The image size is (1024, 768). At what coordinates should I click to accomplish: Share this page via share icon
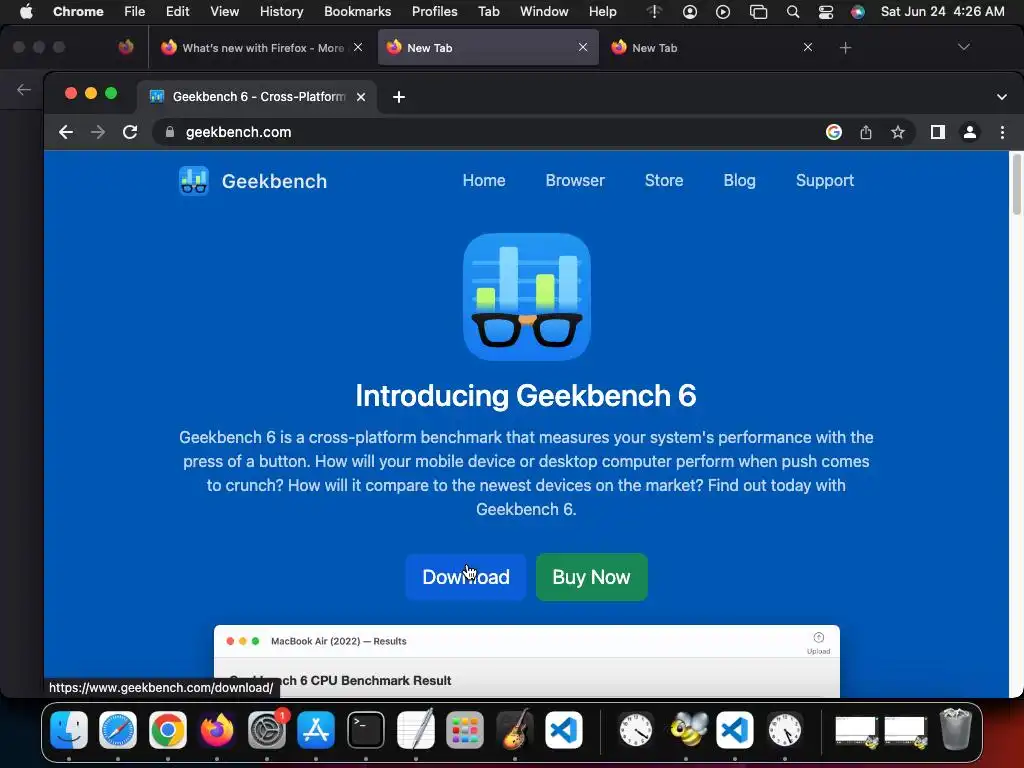tap(866, 133)
